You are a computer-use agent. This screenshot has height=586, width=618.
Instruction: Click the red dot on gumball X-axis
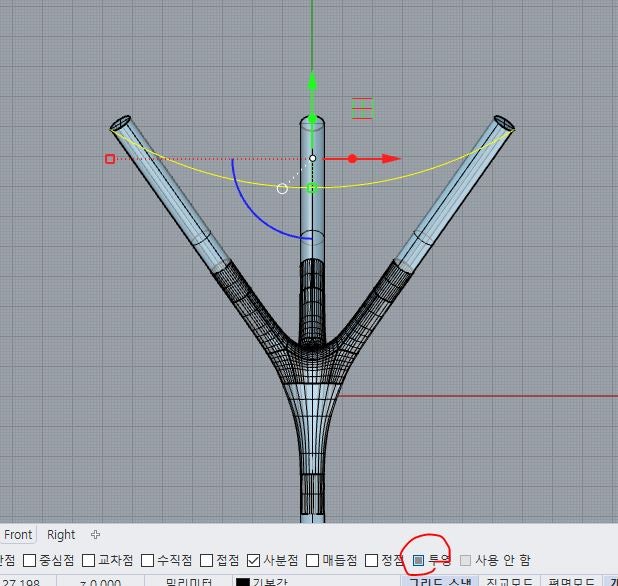click(352, 158)
